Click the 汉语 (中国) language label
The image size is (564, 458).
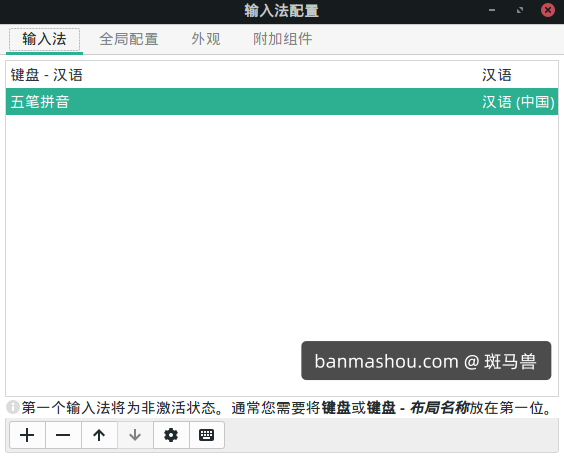[518, 102]
